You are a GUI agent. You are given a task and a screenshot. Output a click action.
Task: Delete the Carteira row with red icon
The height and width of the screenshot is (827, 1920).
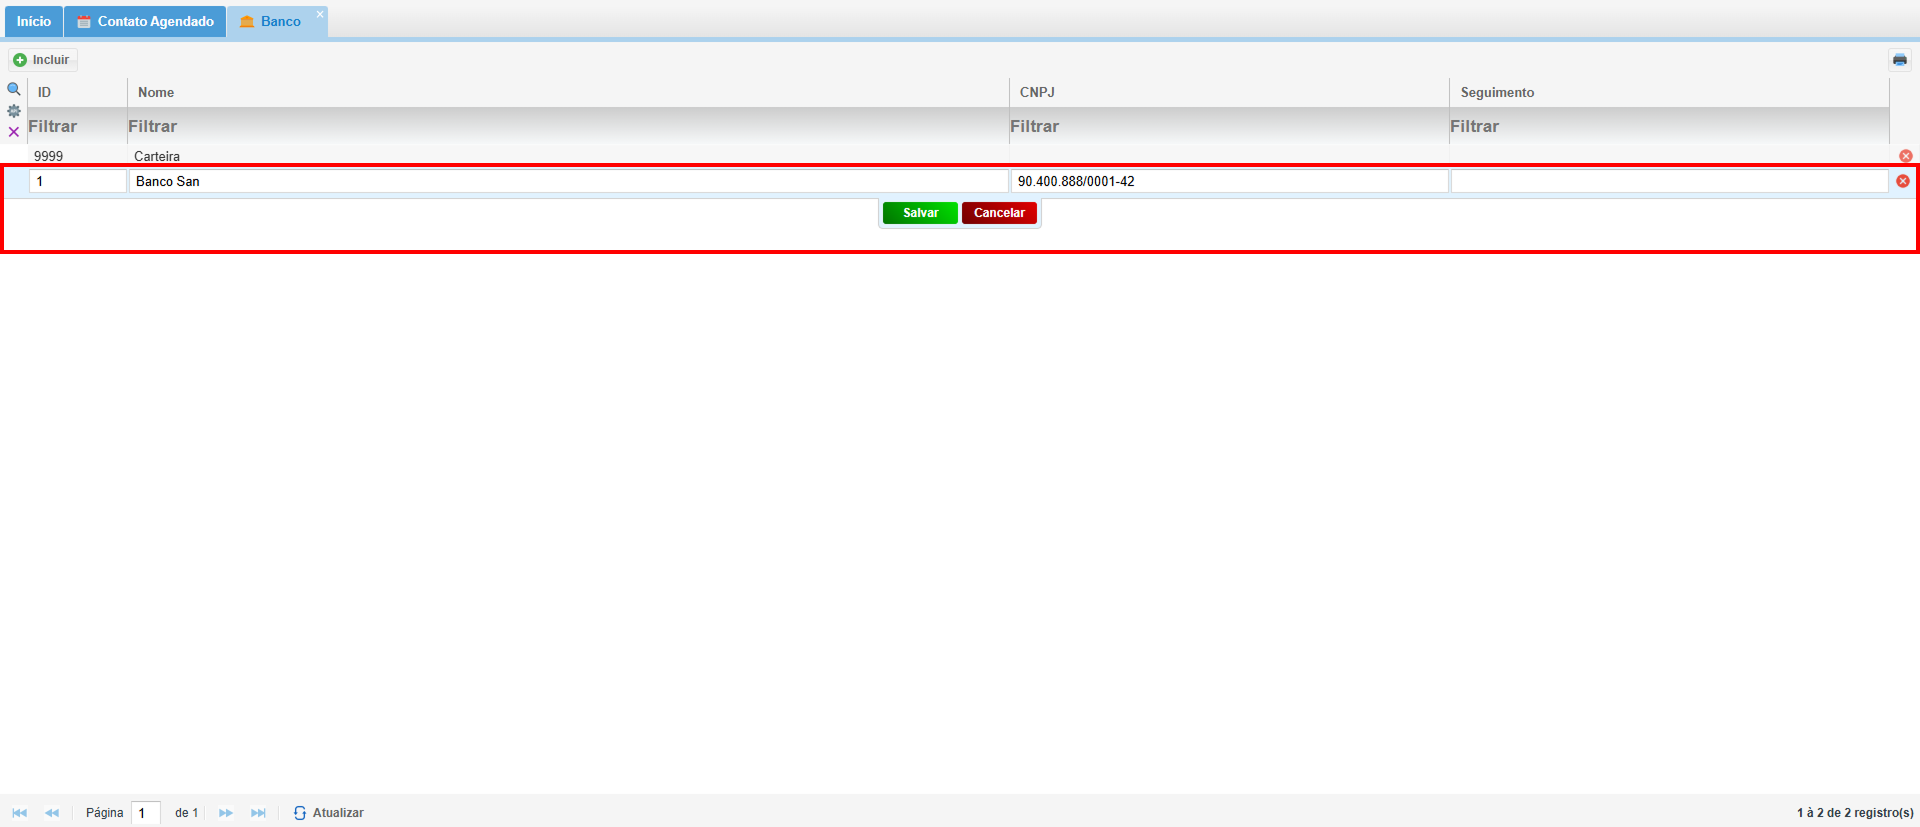point(1906,156)
